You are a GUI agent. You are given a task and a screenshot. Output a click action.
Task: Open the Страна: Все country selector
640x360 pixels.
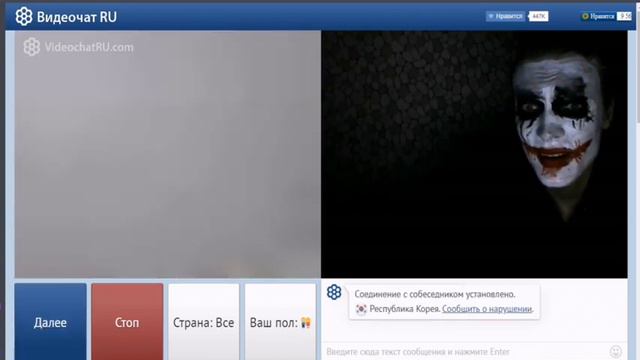pos(204,322)
